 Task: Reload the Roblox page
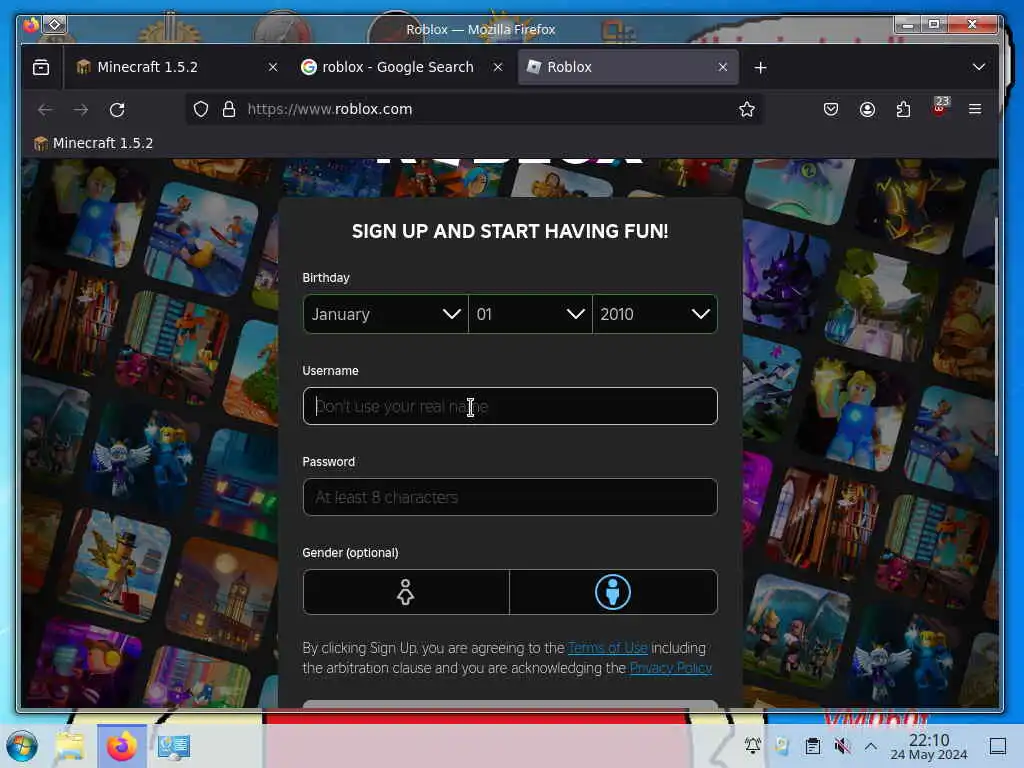(117, 110)
